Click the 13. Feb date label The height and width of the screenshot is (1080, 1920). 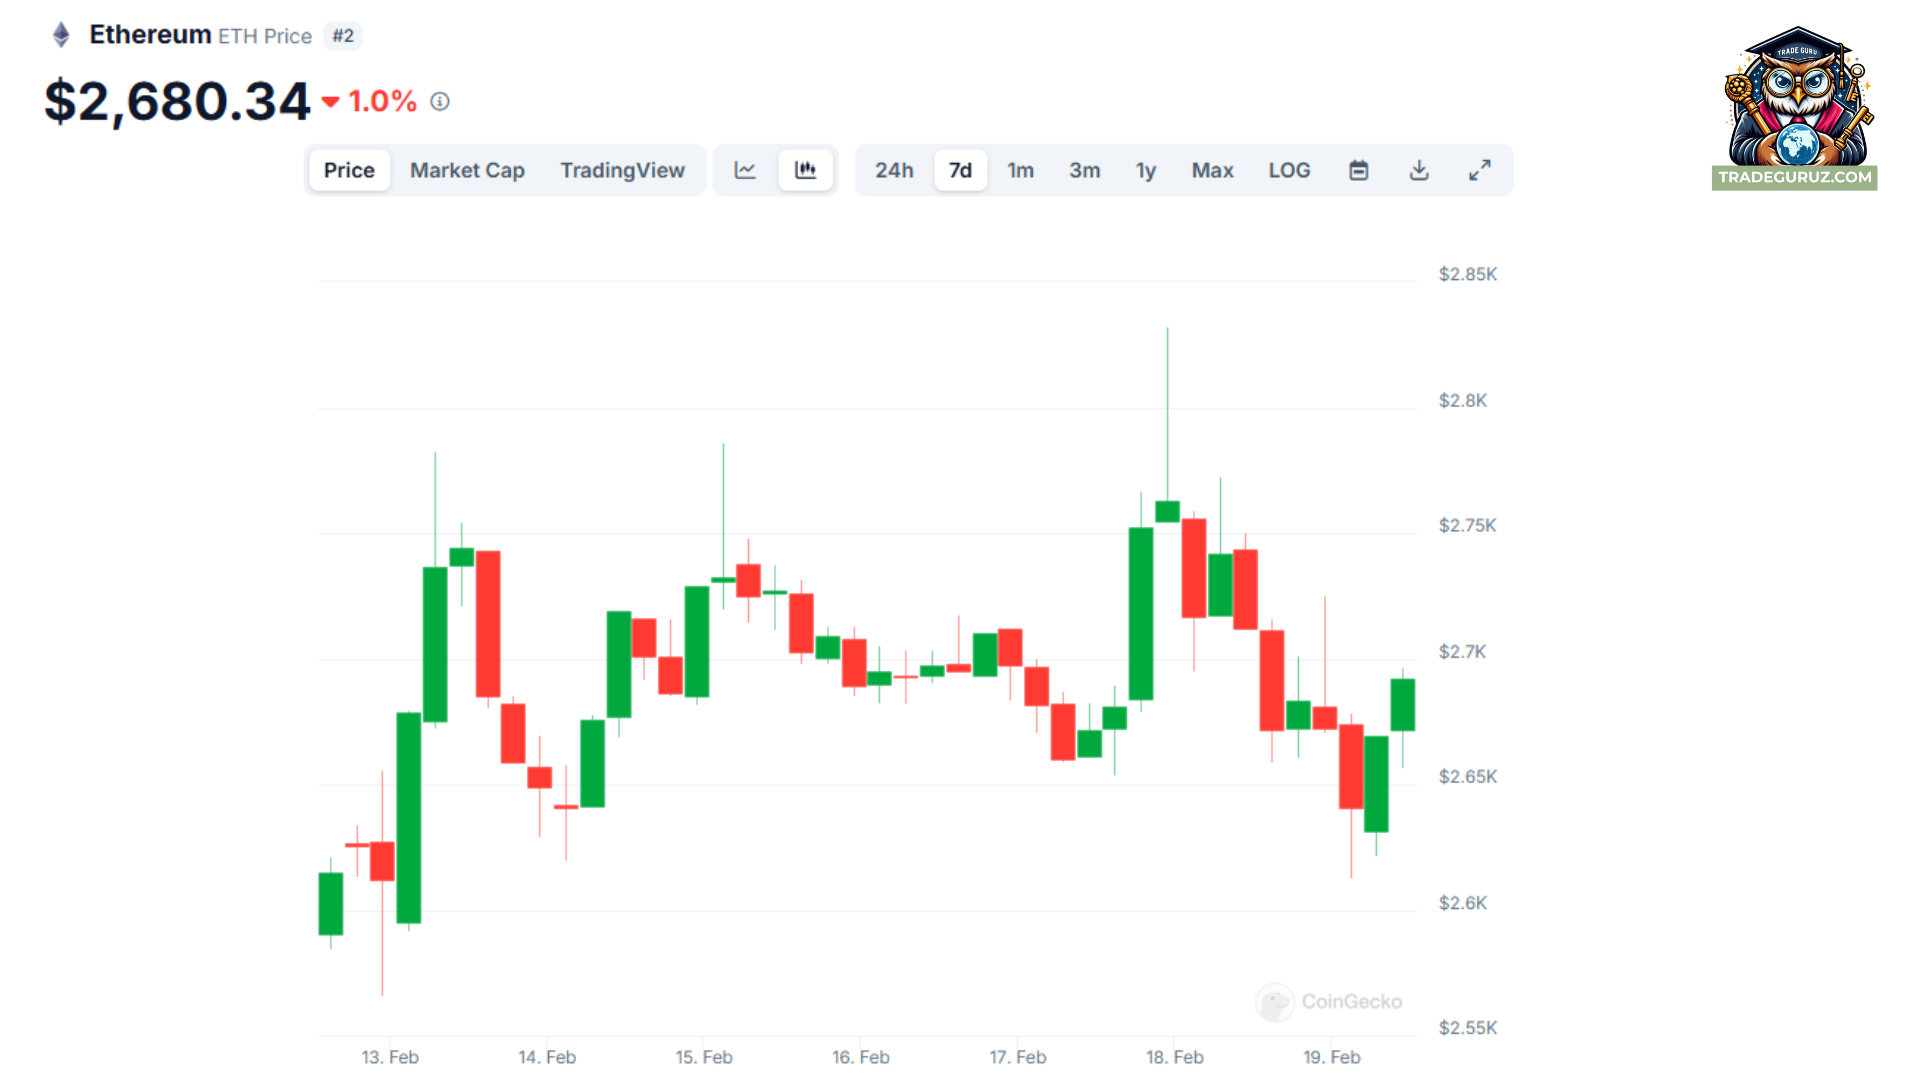390,1057
